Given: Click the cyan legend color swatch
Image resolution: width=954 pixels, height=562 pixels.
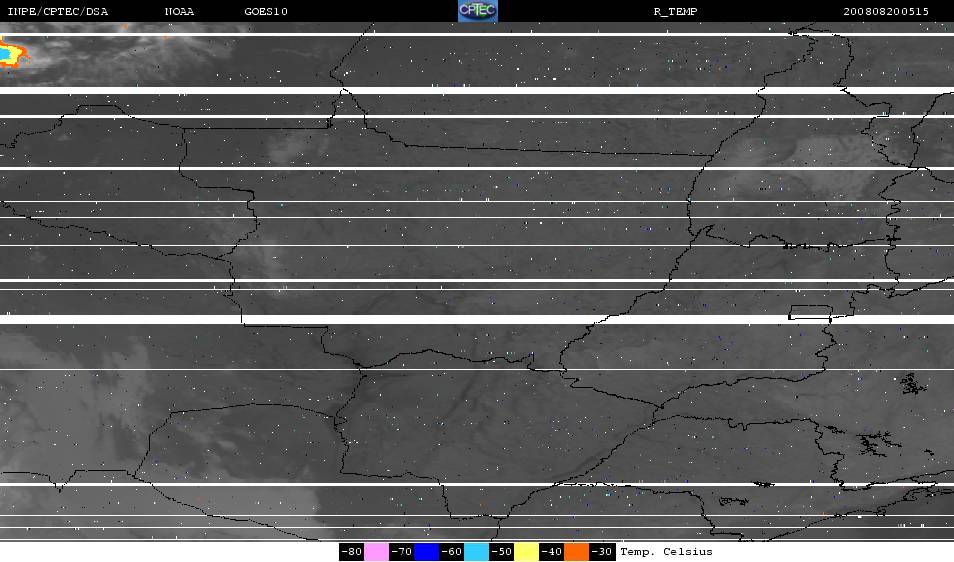Looking at the screenshot, I should 477,551.
